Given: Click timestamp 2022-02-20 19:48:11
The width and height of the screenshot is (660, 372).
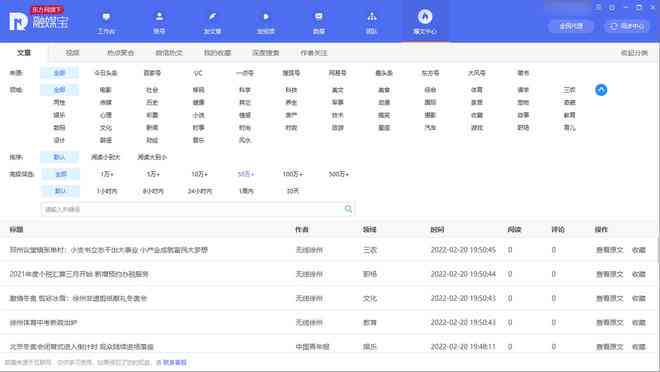Looking at the screenshot, I should [463, 347].
